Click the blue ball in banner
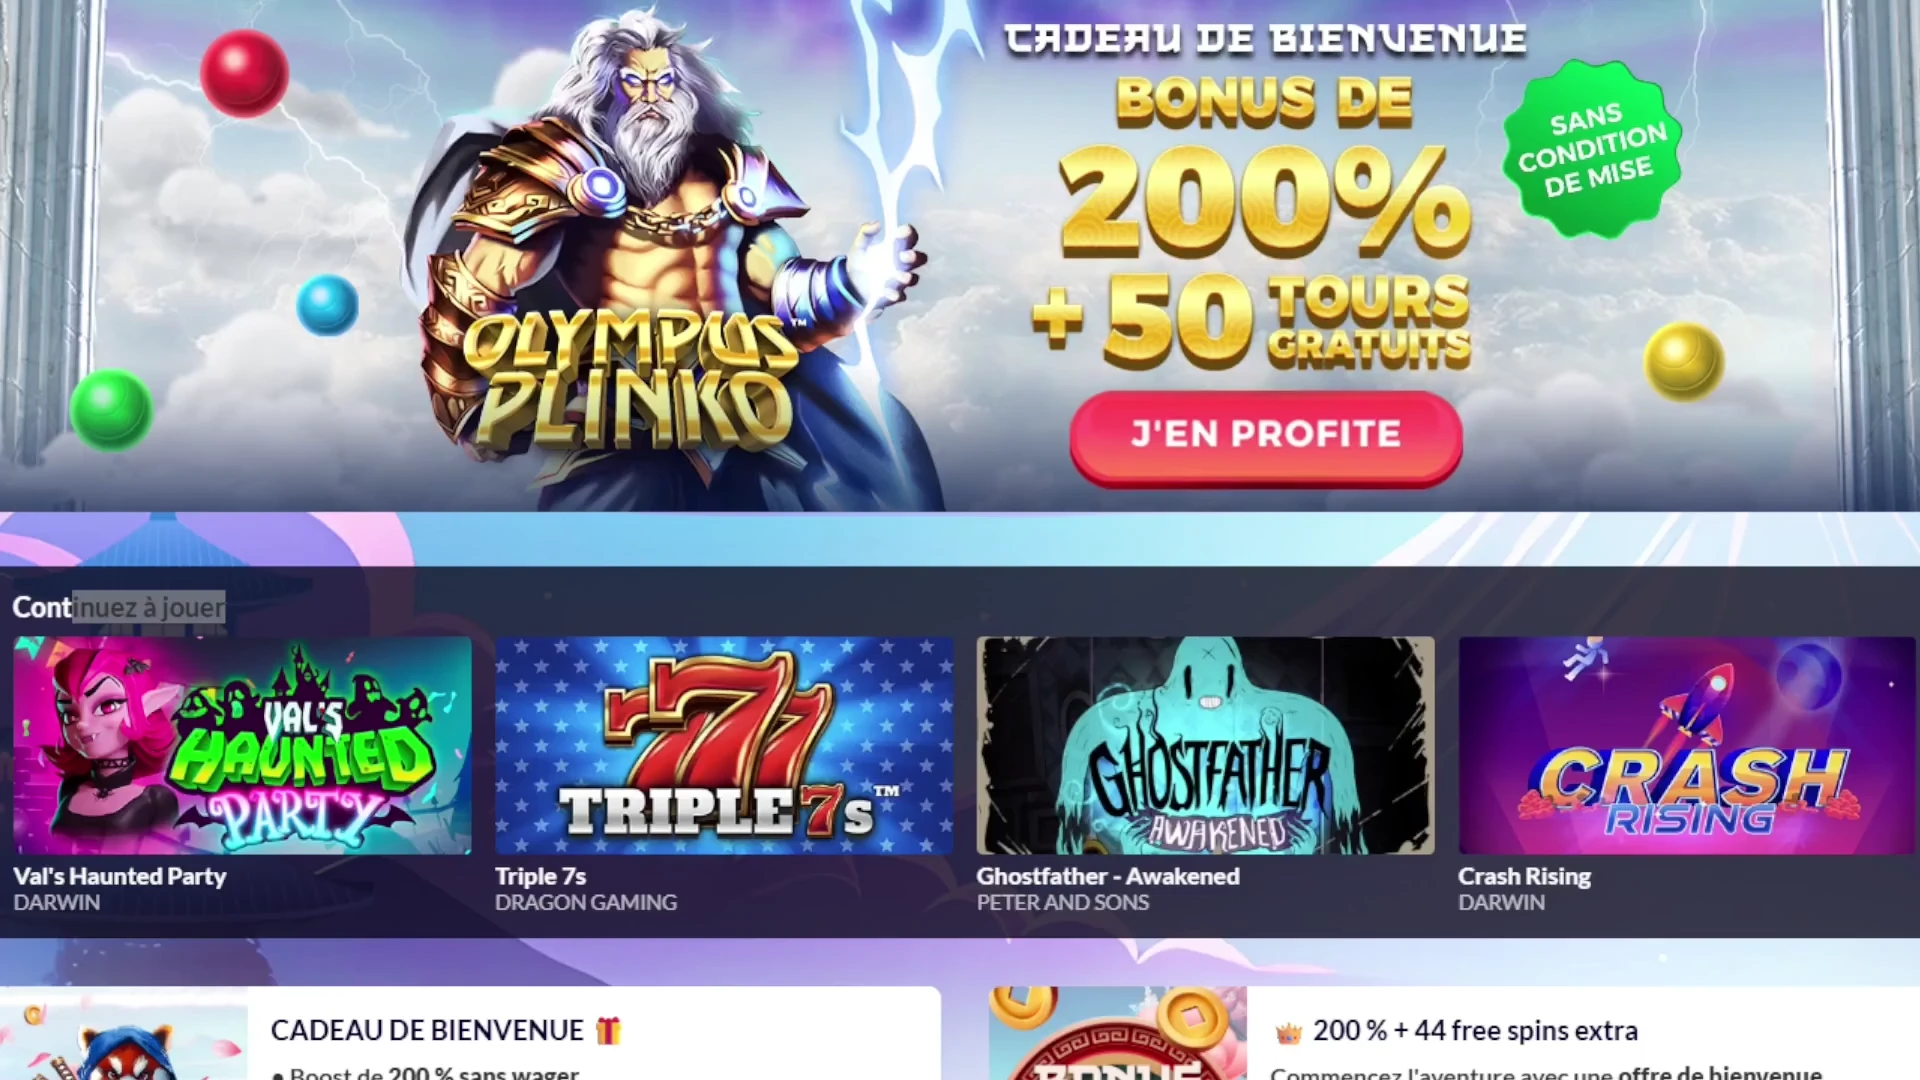The height and width of the screenshot is (1080, 1920). [x=327, y=305]
